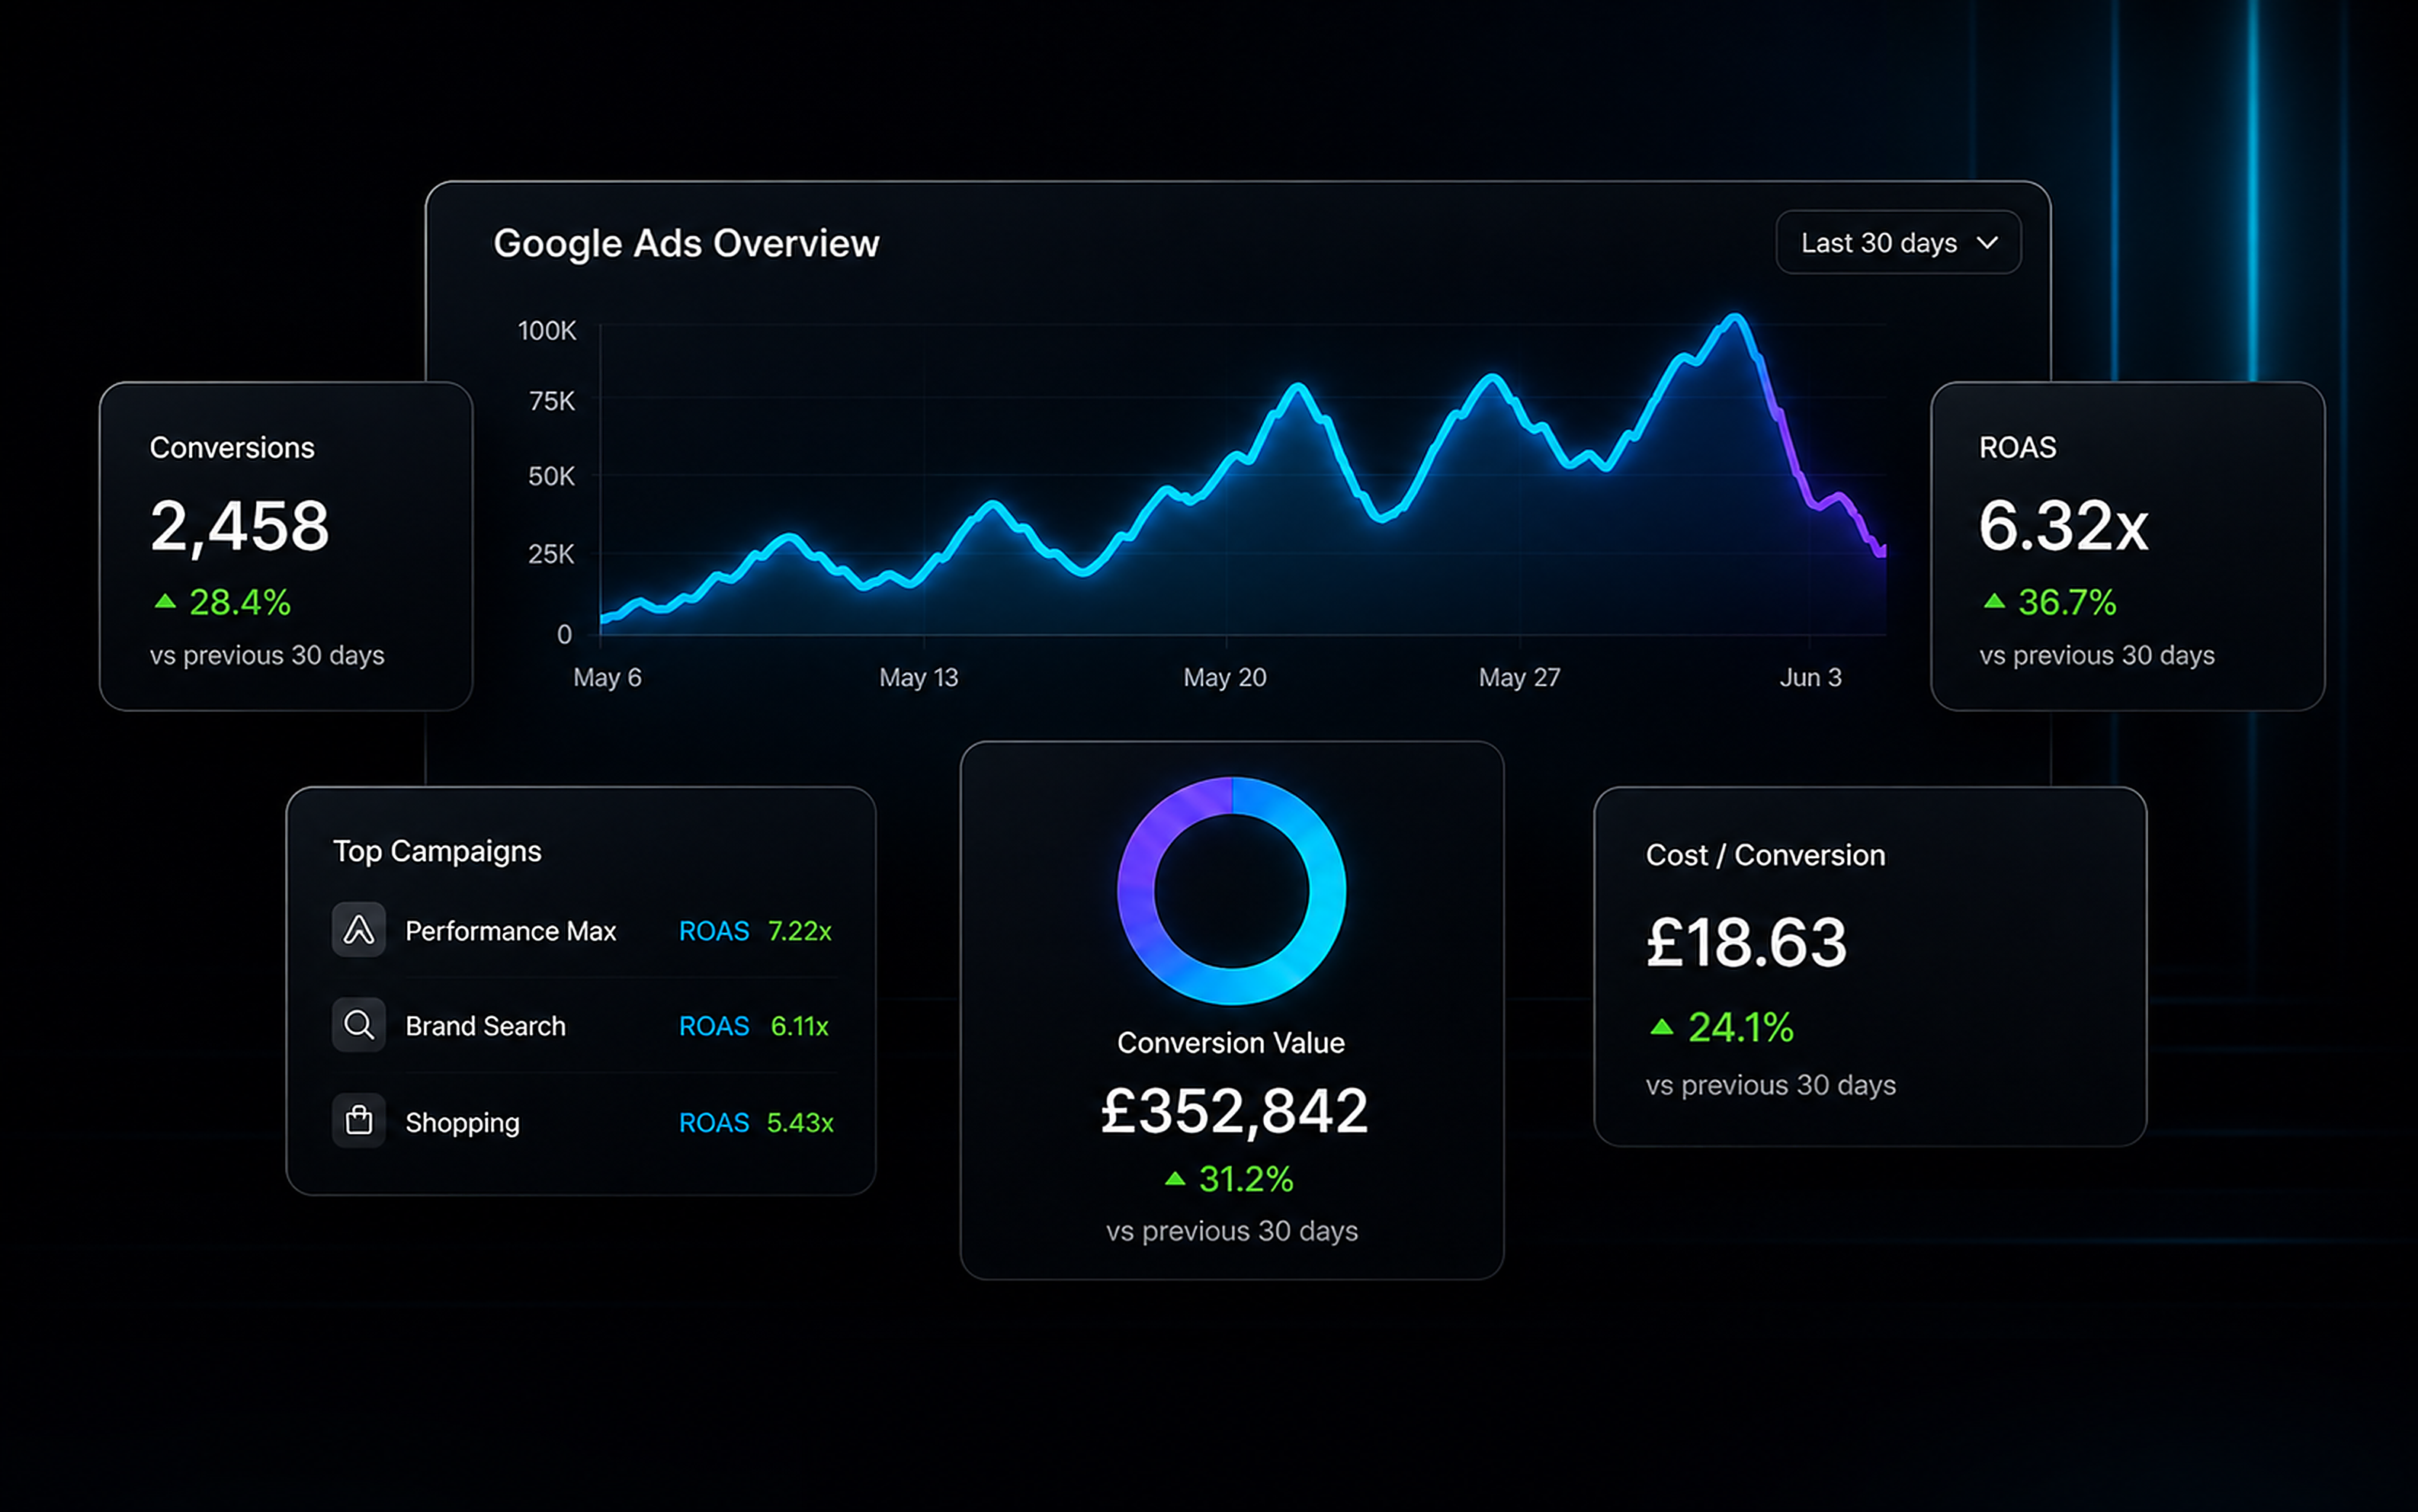Click the Conversion Value donut chart

pyautogui.click(x=1232, y=891)
